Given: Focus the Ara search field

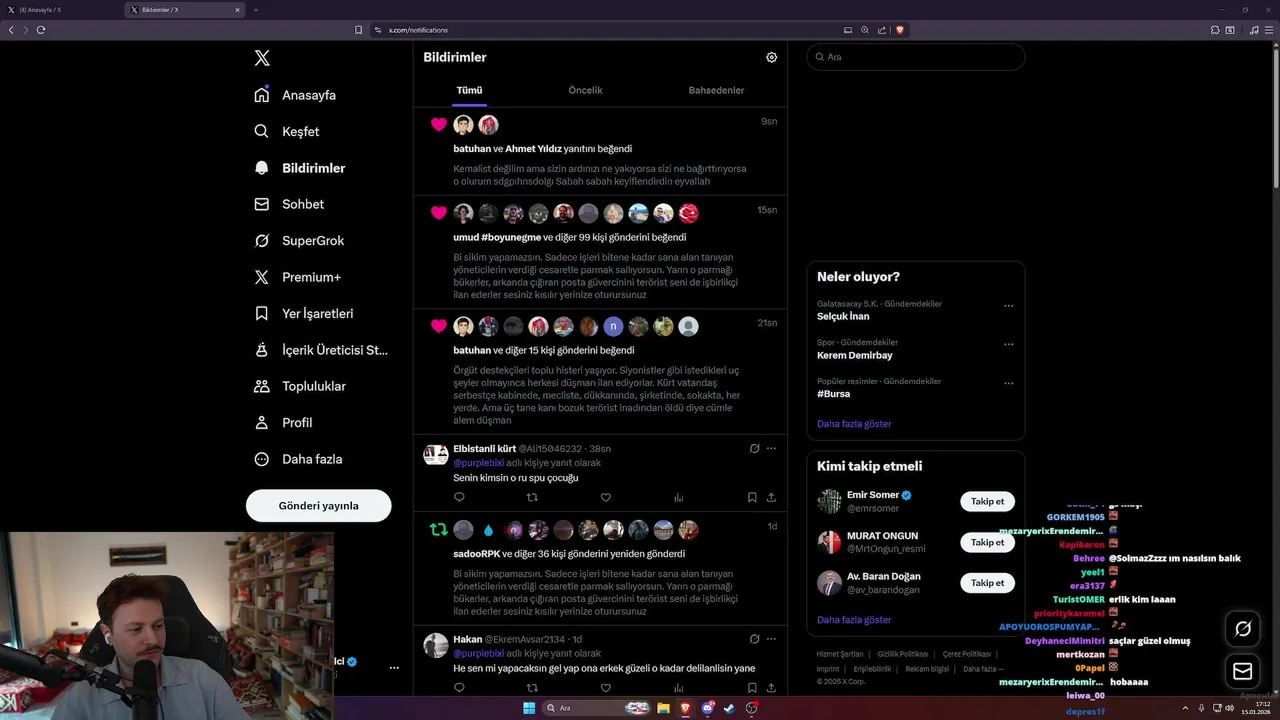Looking at the screenshot, I should click(916, 57).
